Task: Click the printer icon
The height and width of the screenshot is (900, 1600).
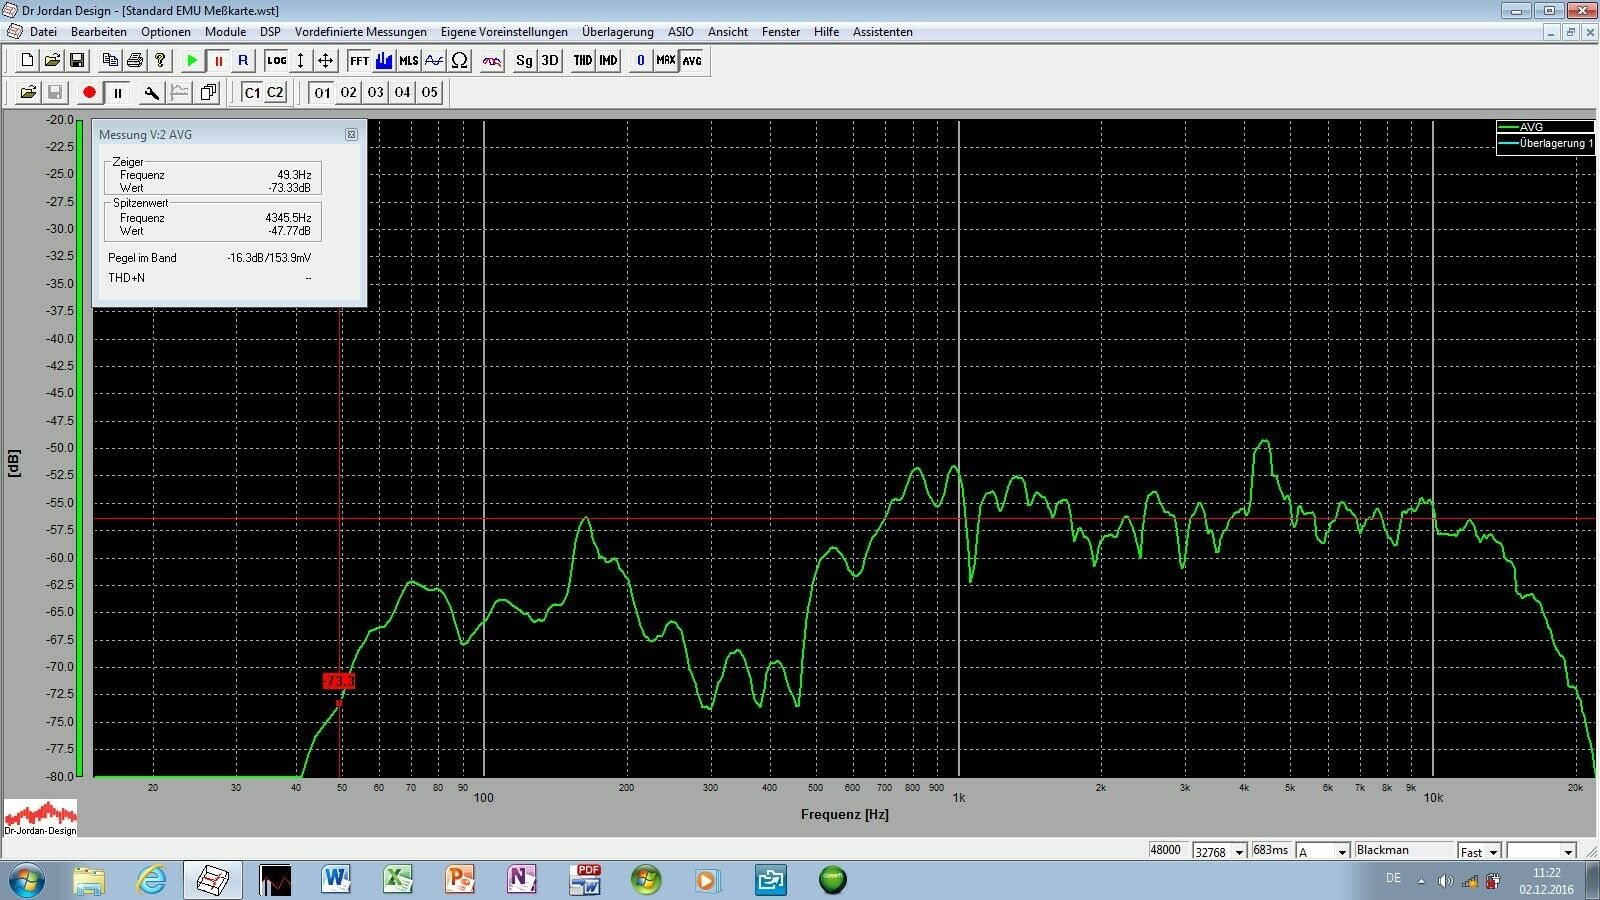Action: click(x=135, y=61)
